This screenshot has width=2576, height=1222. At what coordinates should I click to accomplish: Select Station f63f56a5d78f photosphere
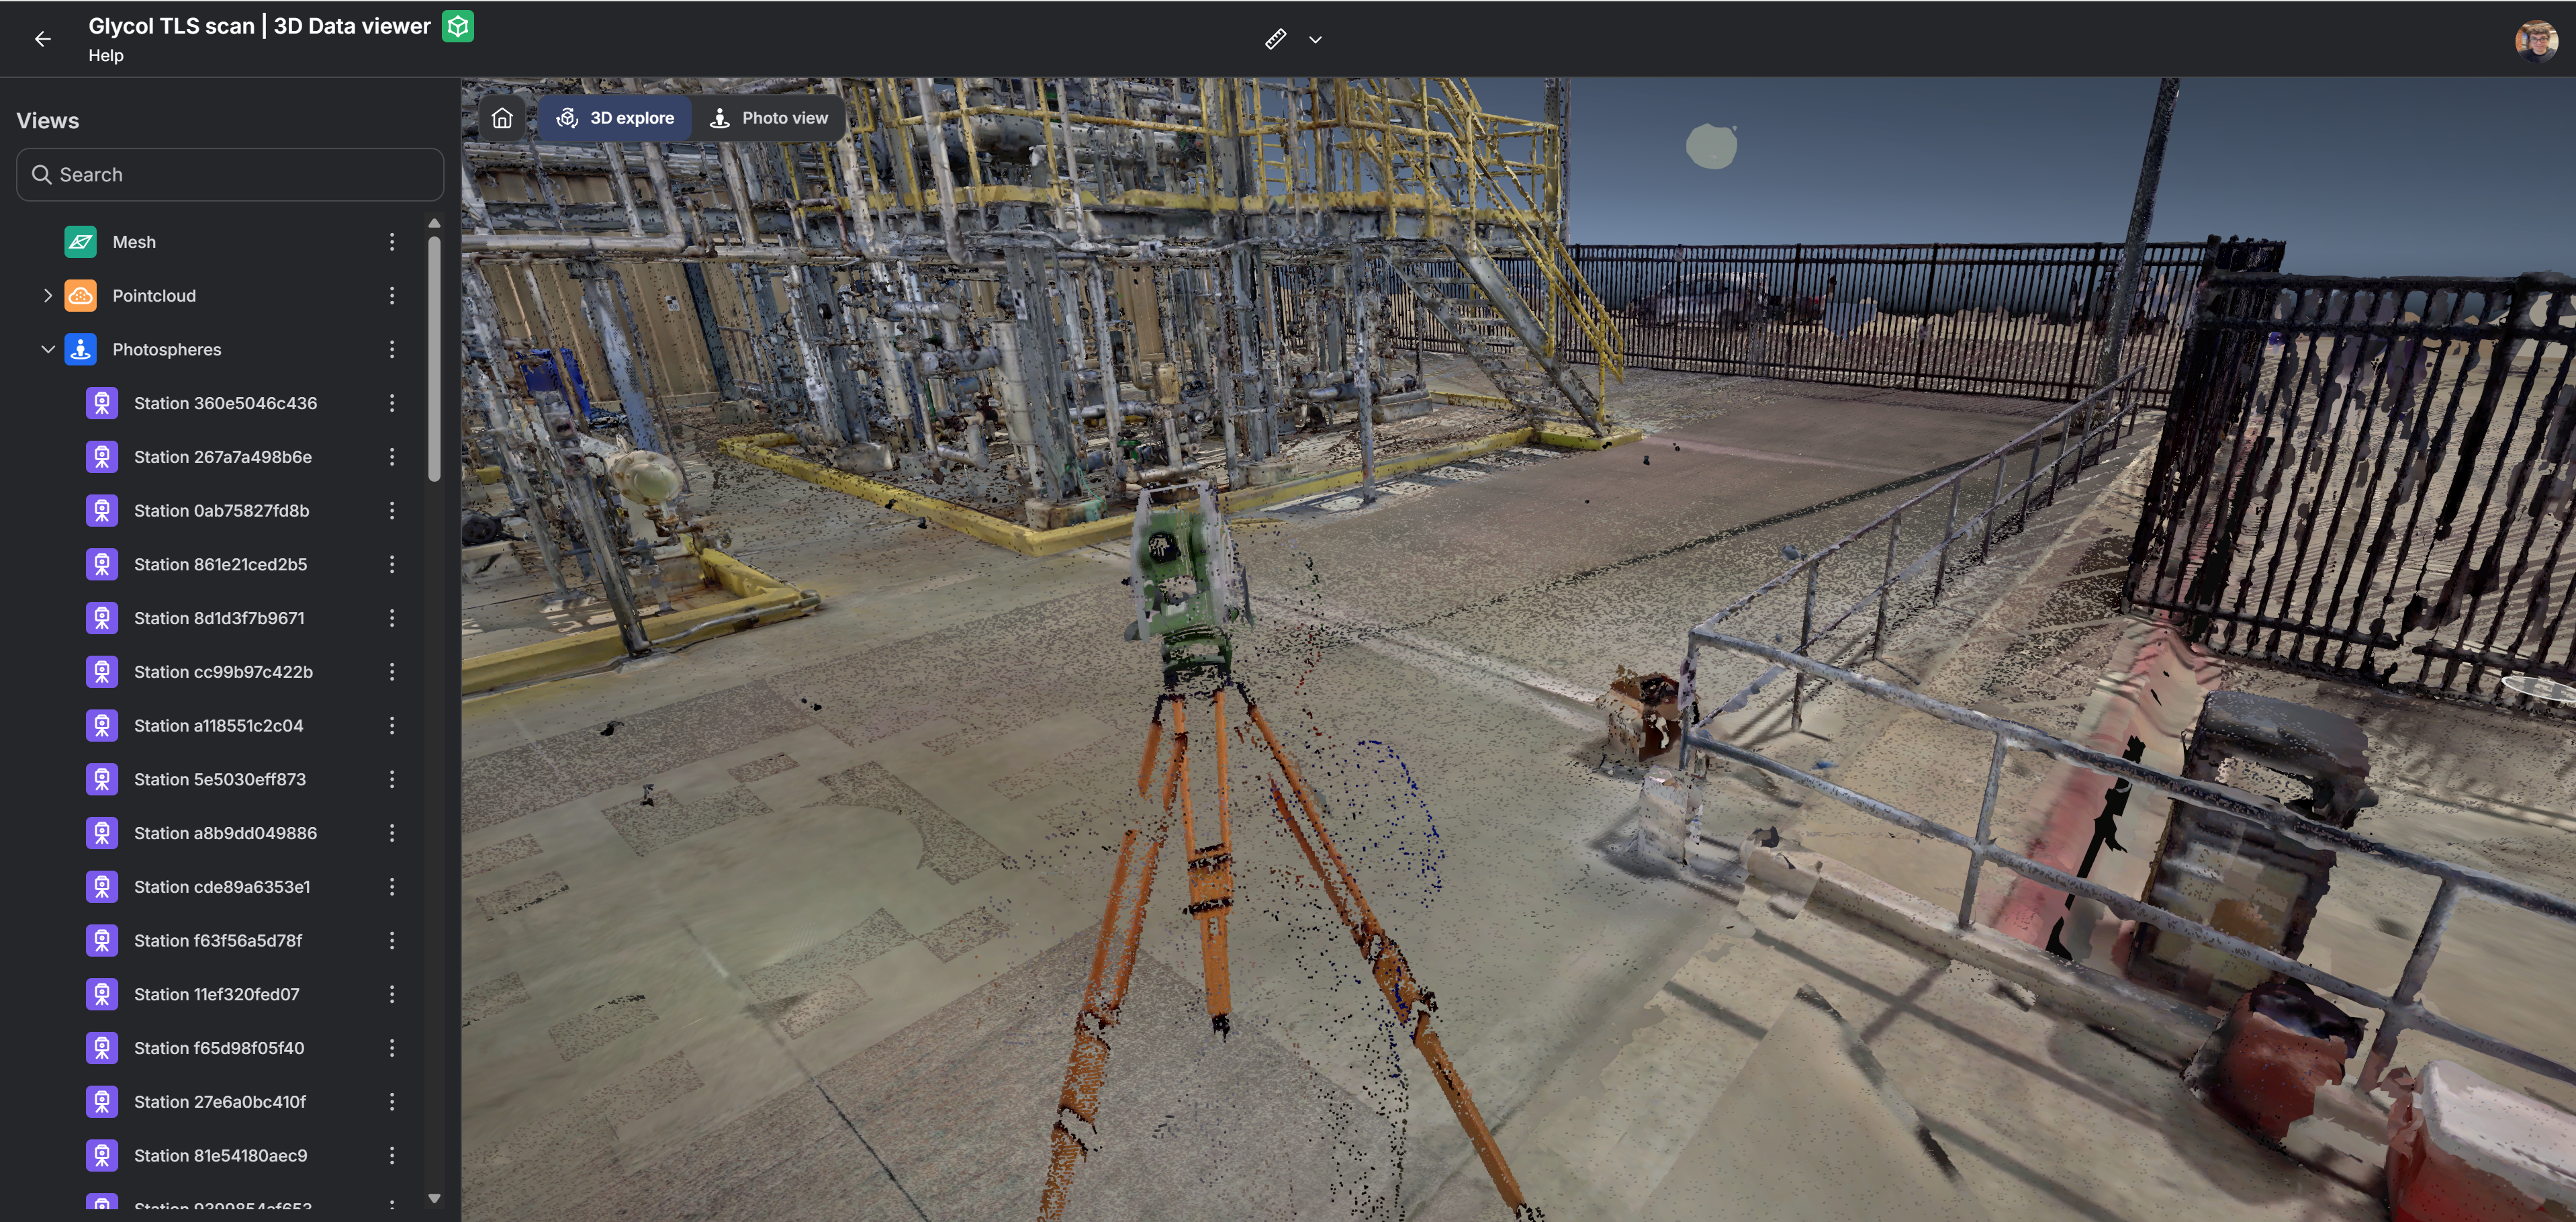point(218,941)
